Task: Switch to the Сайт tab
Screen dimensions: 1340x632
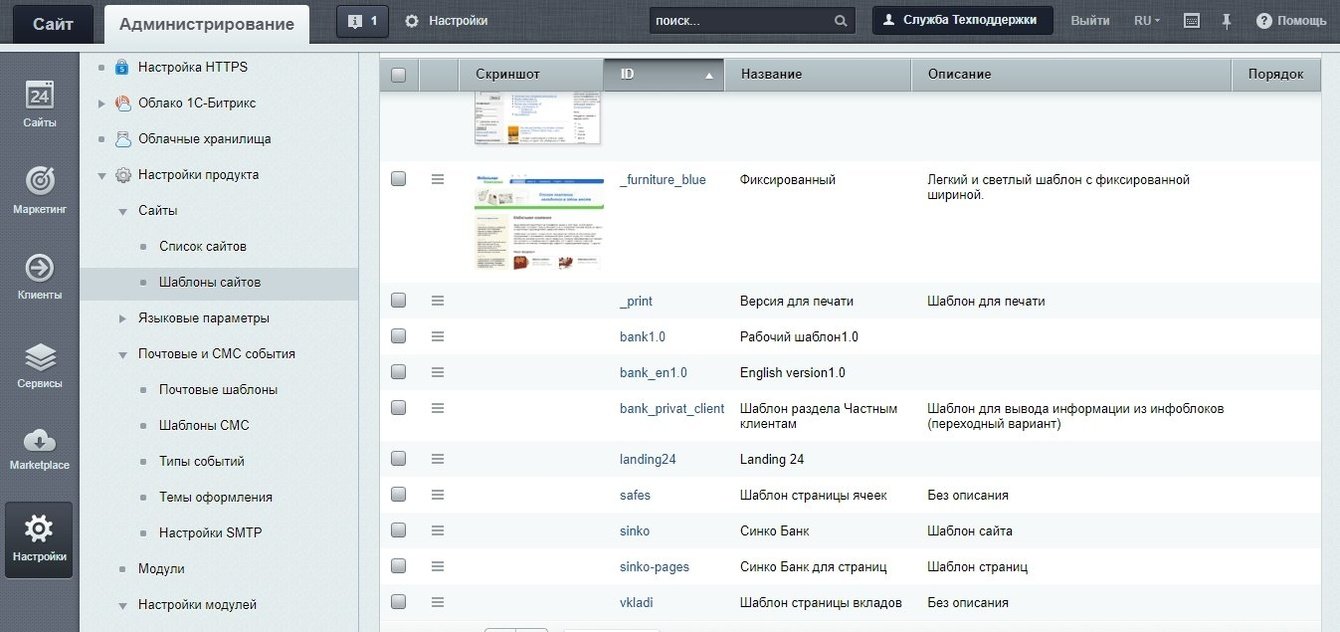Action: 53,24
